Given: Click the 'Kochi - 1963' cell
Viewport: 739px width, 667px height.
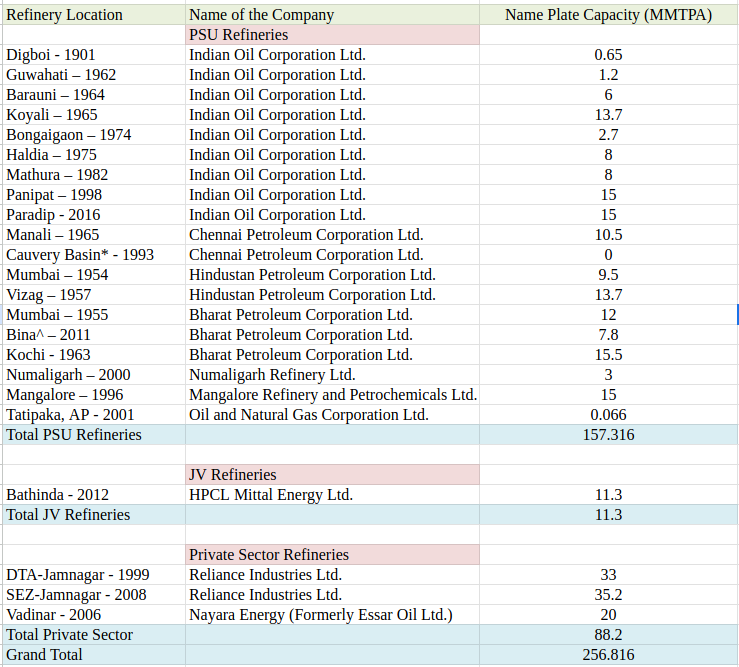Looking at the screenshot, I should (94, 355).
